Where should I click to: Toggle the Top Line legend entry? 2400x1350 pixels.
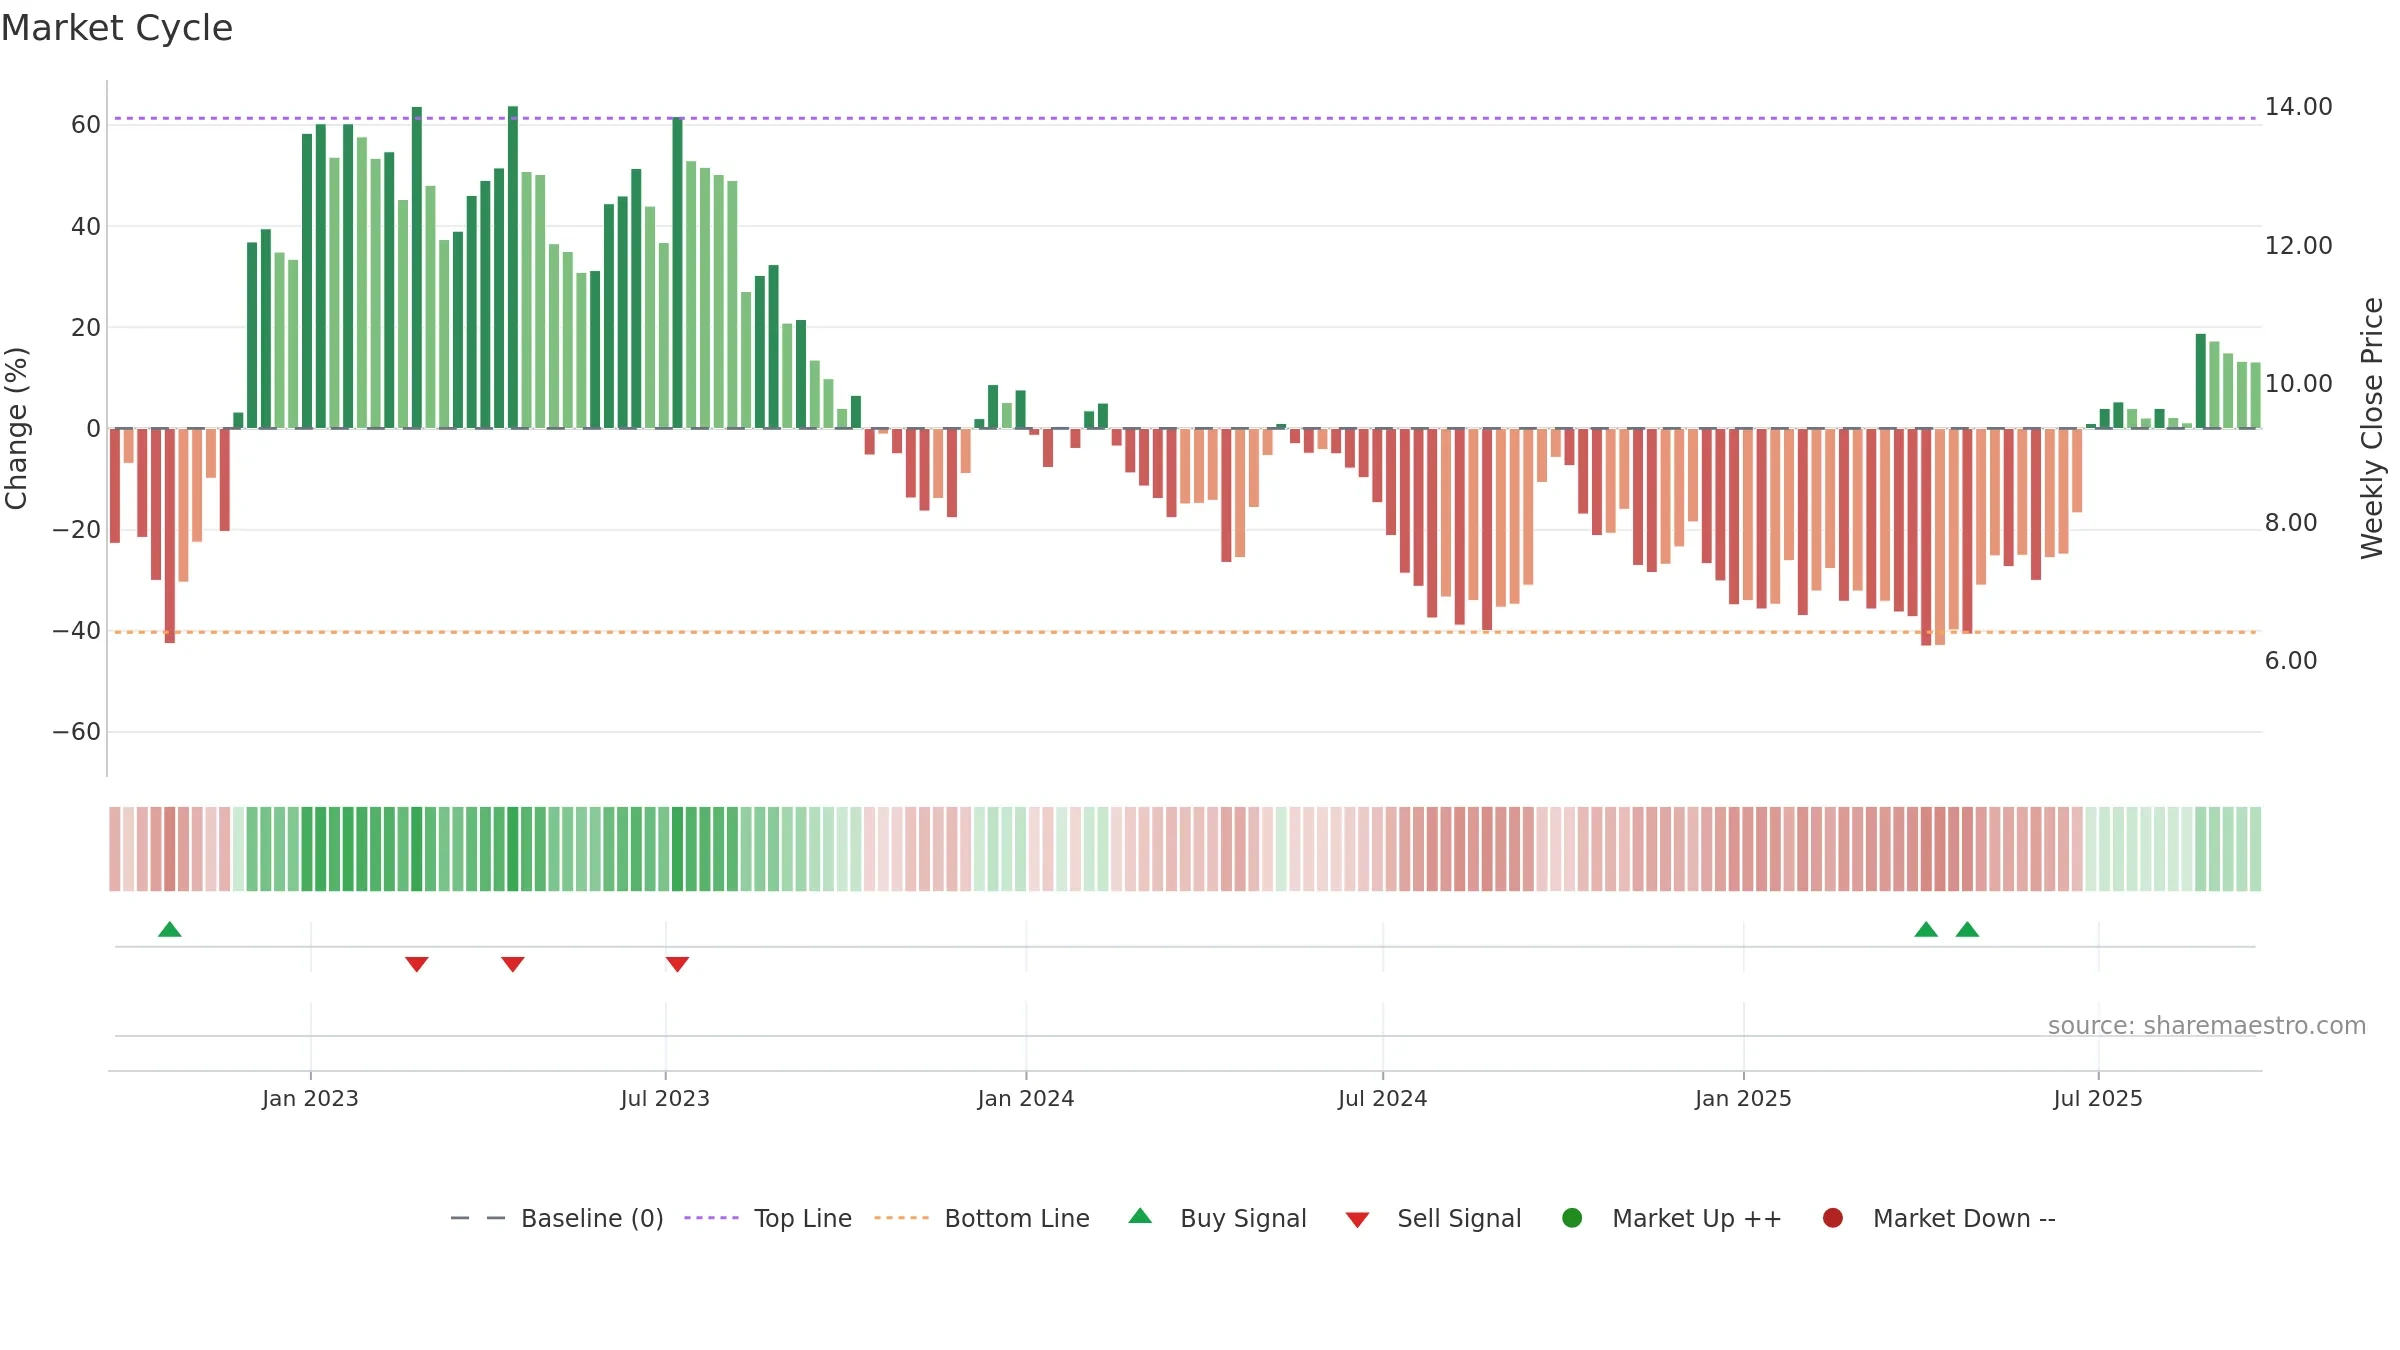[768, 1218]
